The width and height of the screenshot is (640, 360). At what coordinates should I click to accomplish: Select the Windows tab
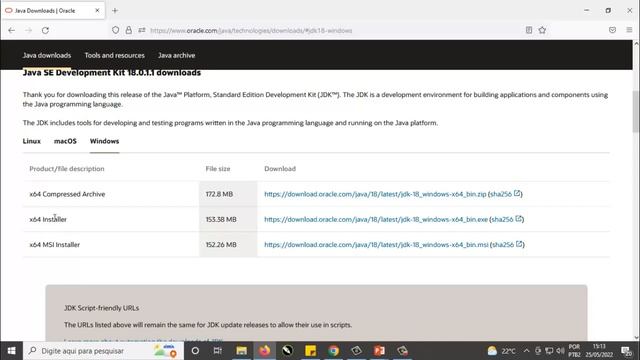click(x=104, y=141)
